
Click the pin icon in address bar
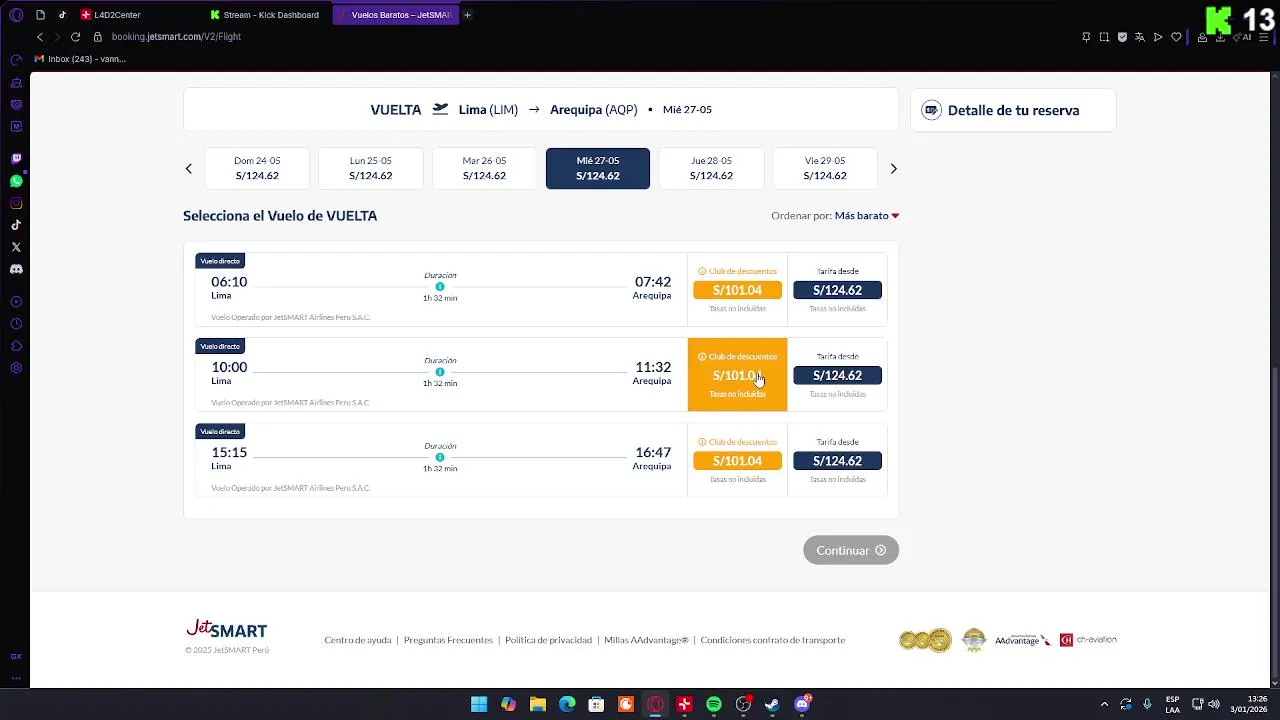[1086, 37]
